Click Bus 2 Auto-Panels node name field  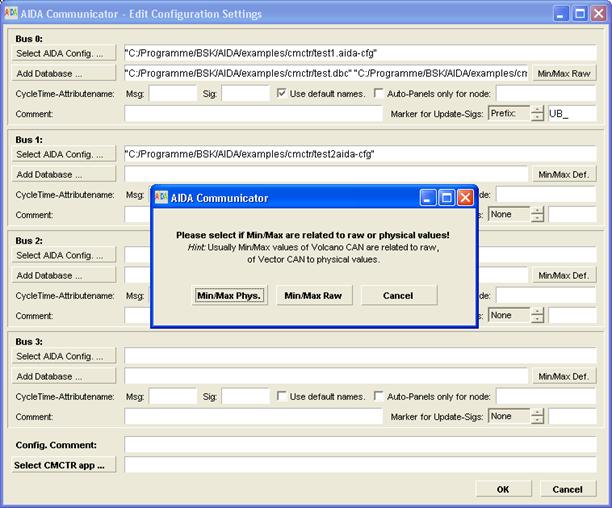(x=546, y=295)
